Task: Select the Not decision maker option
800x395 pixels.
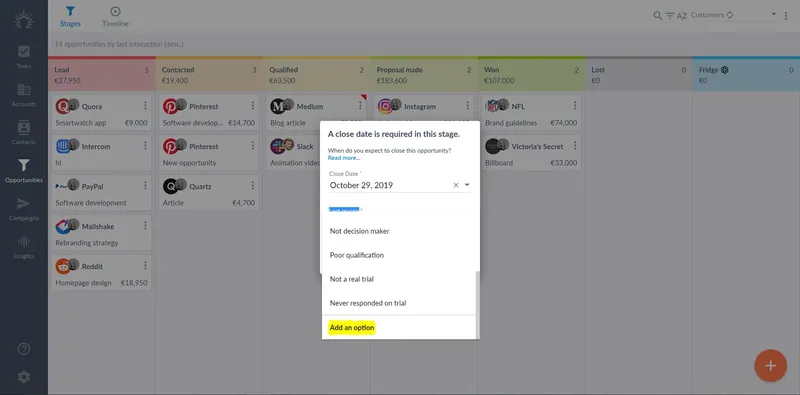Action: [x=399, y=231]
